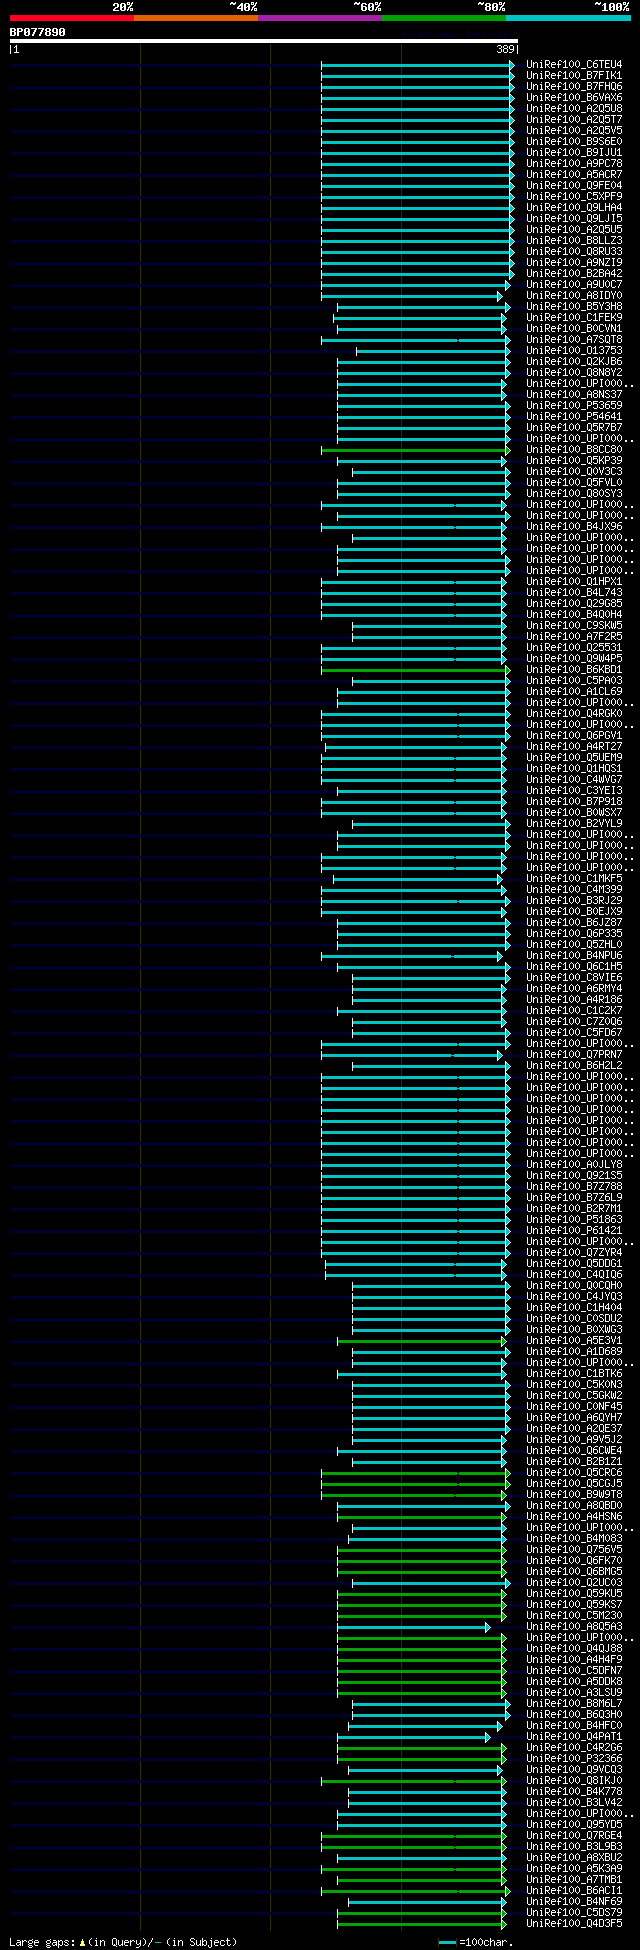Select the UniRef100_B6JZ87 label
640x1950 pixels.
pos(574,923)
